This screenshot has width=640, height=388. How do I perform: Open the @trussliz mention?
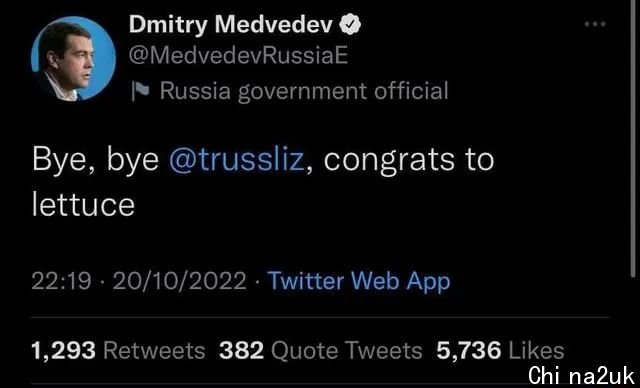(236, 160)
